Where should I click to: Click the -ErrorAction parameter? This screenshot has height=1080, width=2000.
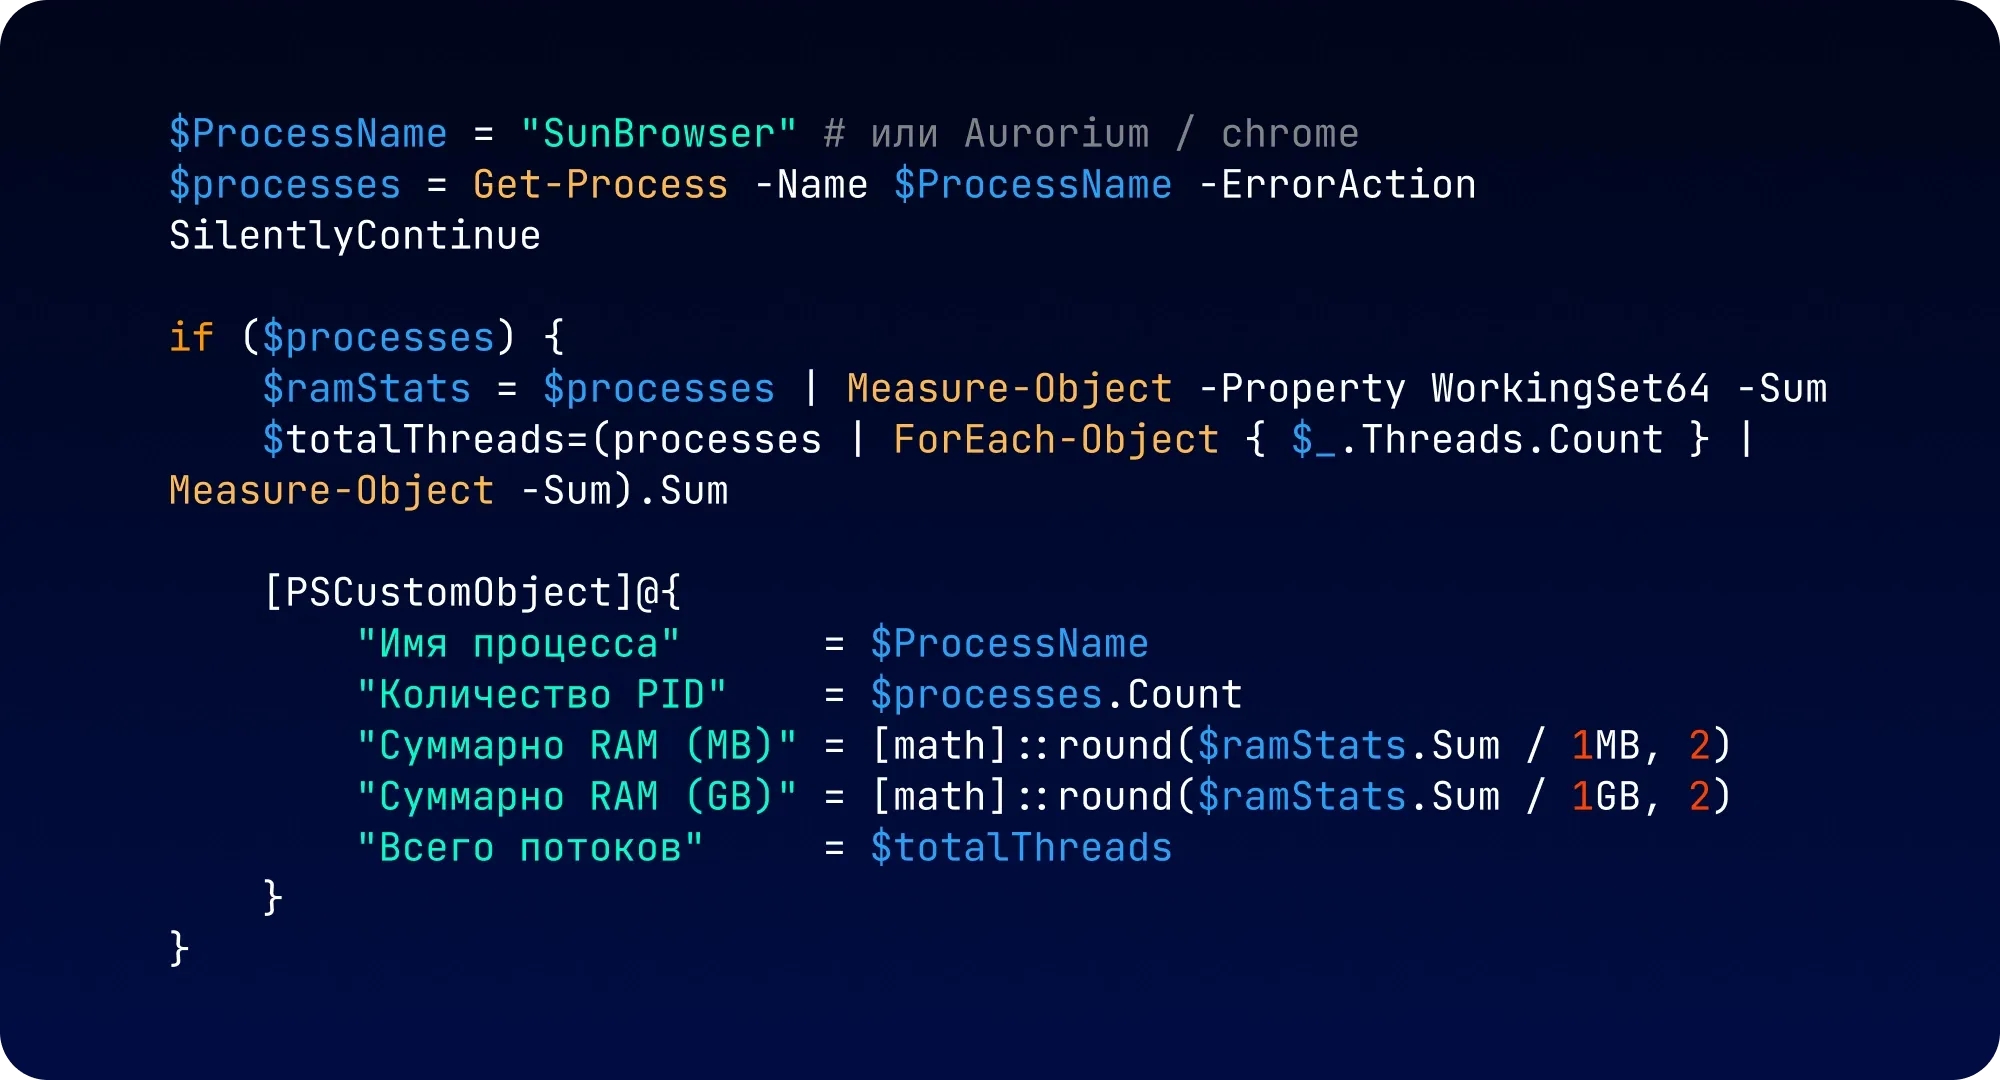1337,185
